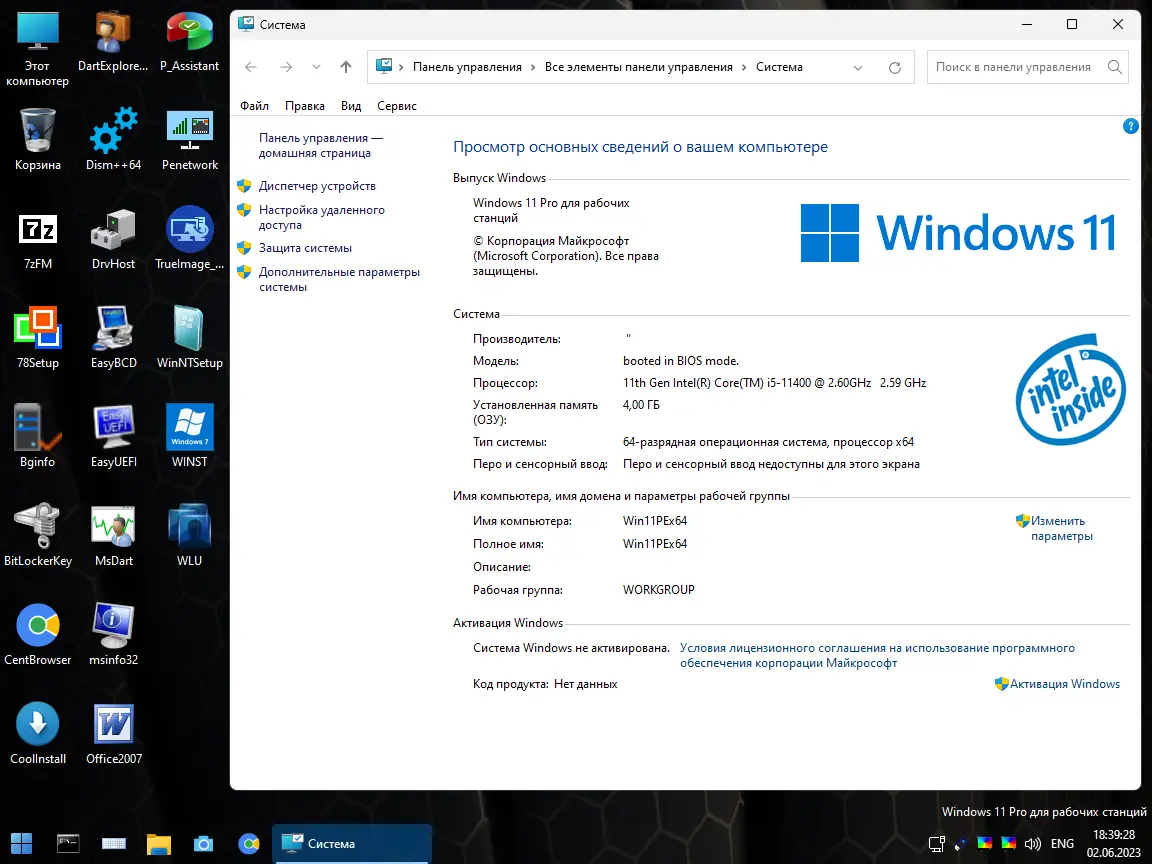The height and width of the screenshot is (864, 1152).
Task: Open Microsoft license terms link
Action: (876, 655)
